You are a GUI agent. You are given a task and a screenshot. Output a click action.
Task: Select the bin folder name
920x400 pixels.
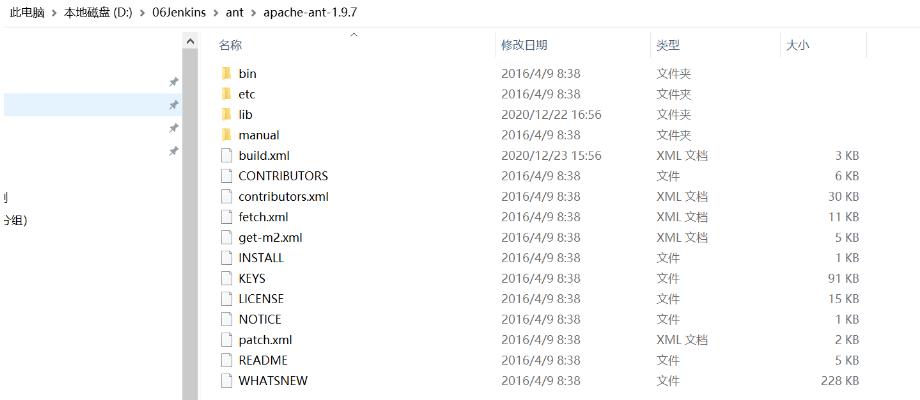click(247, 73)
